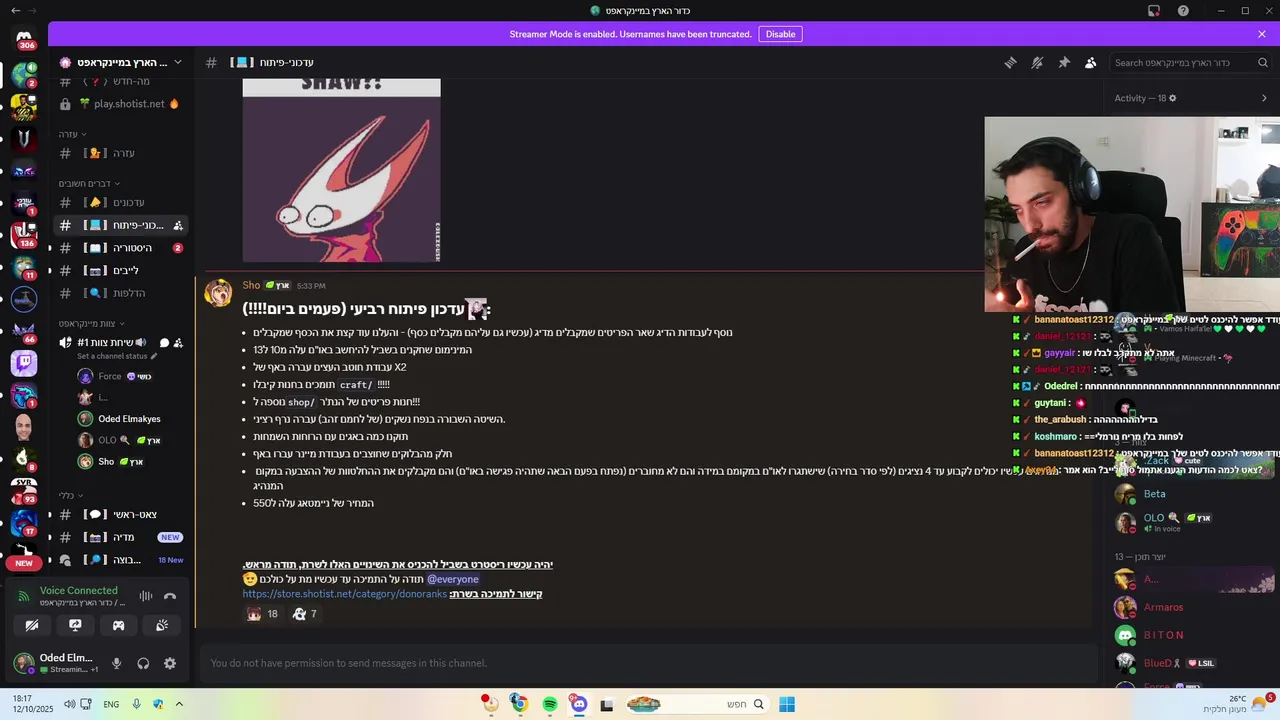Viewport: 1280px width, 720px height.
Task: Dismiss the Streamer Mode banner
Action: (1262, 34)
